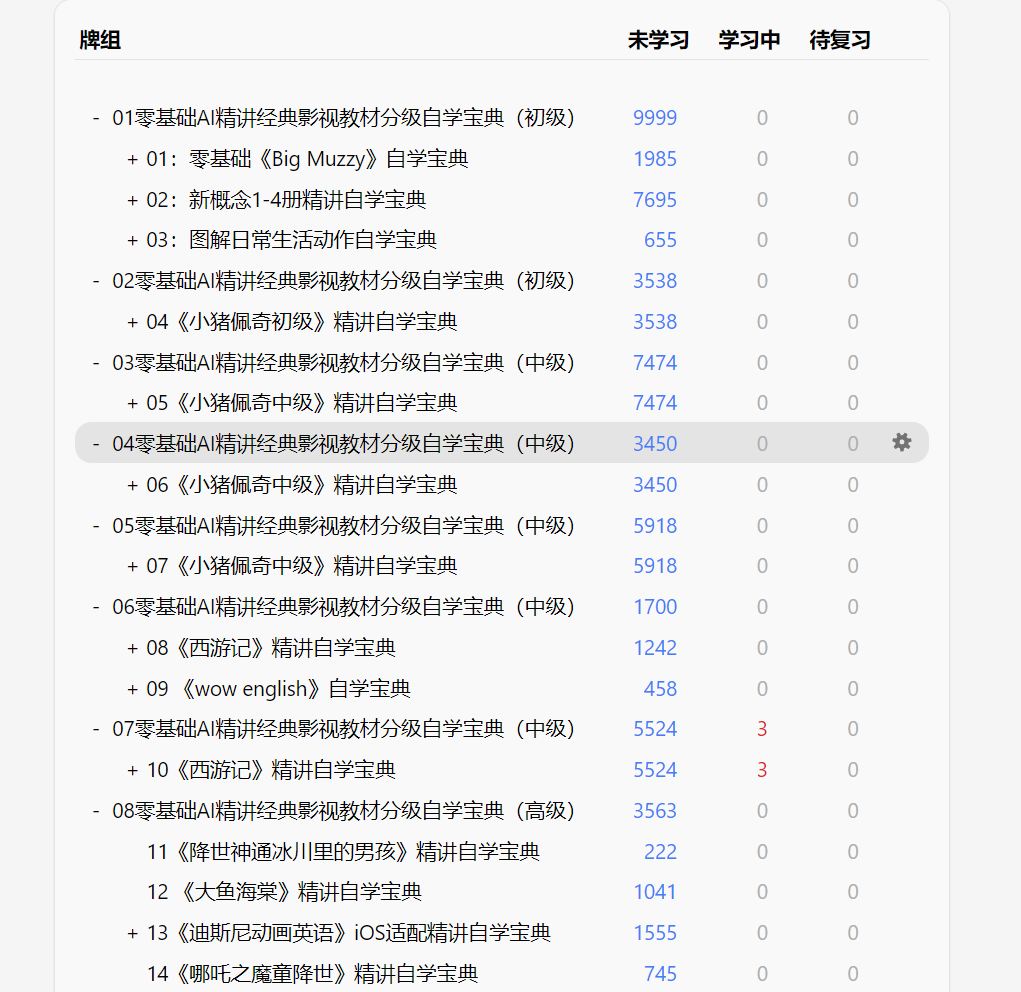
Task: Collapse deck 05零基础AI精讲 (中级)
Action: [96, 526]
